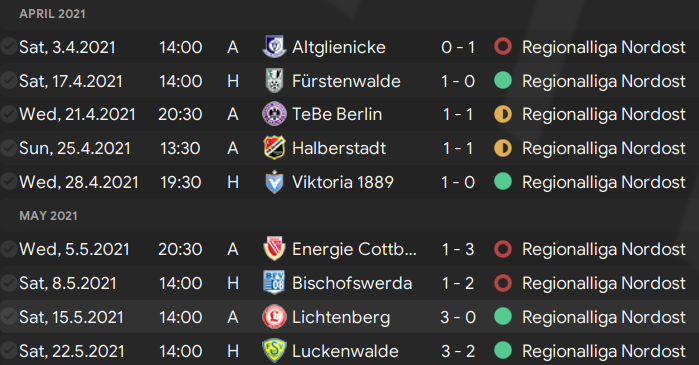Collapse the MAY 2021 month section
The image size is (699, 365).
tap(48, 216)
